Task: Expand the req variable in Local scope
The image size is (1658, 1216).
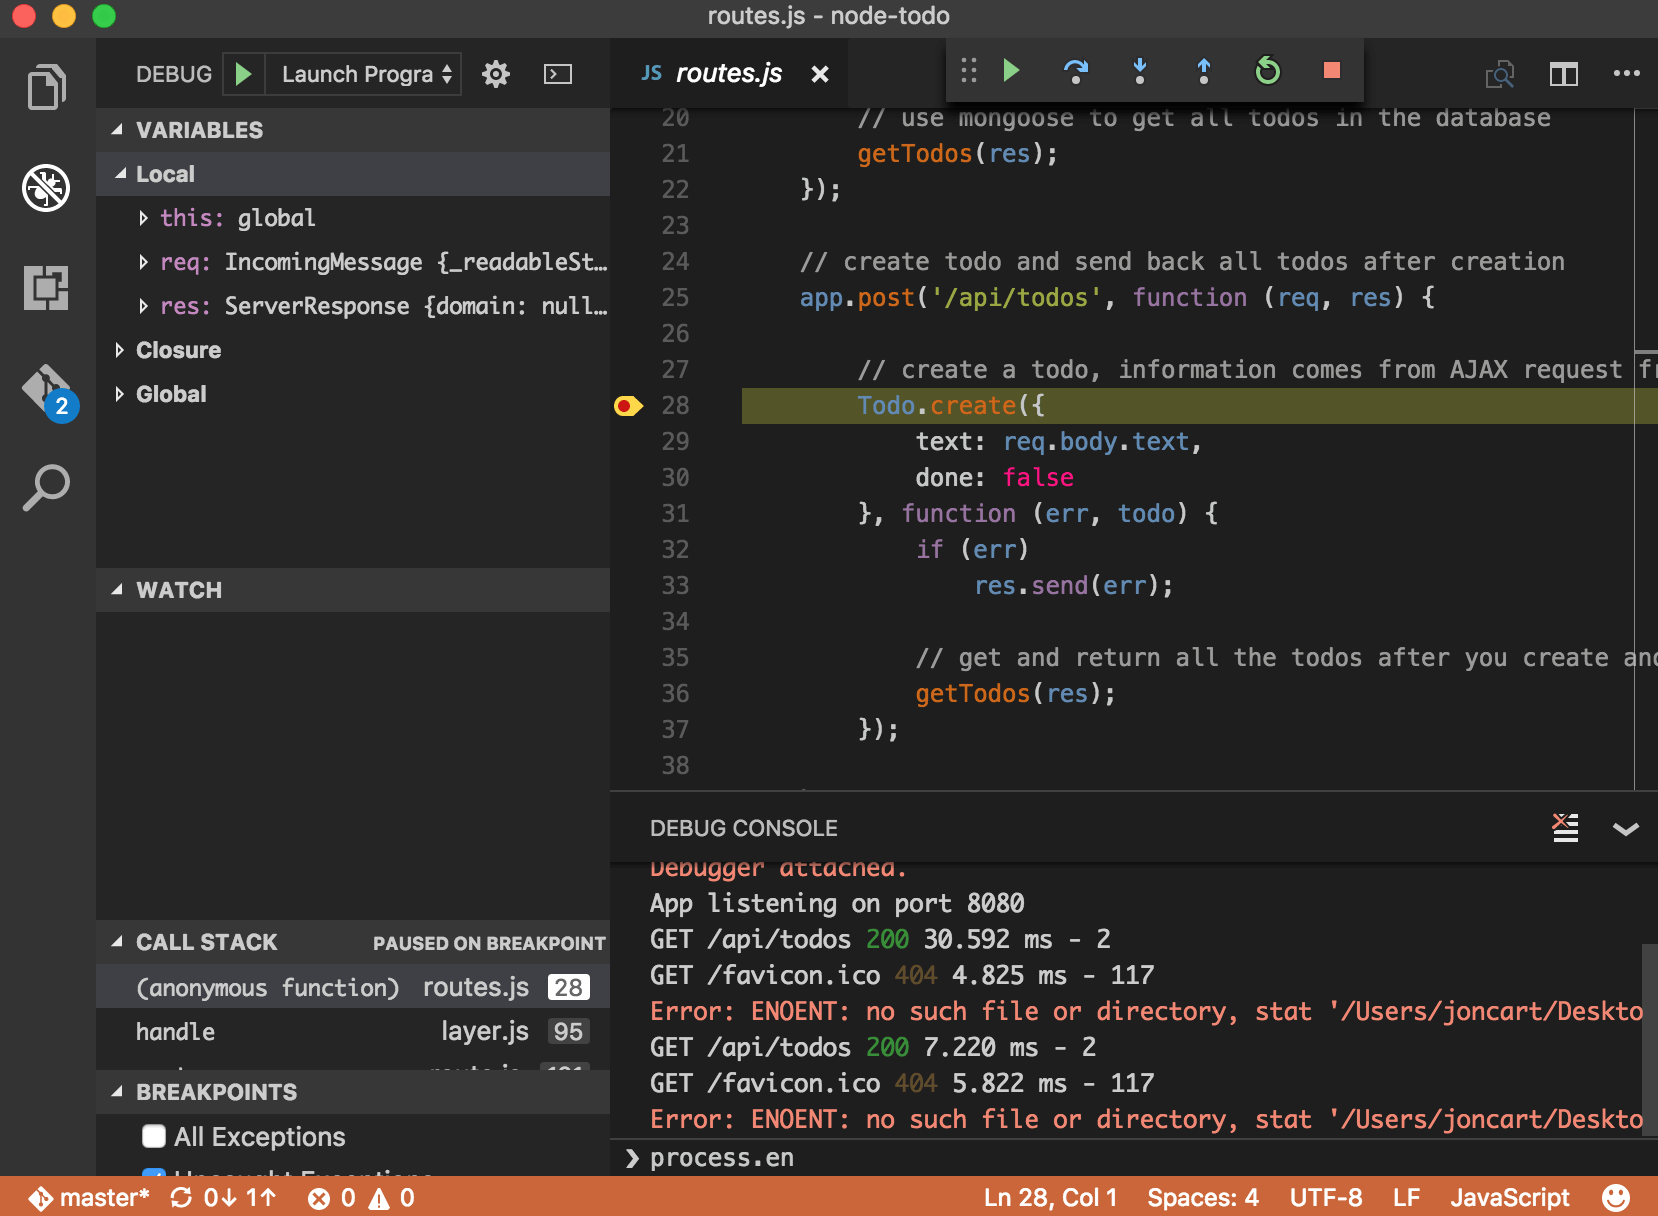Action: tap(143, 262)
